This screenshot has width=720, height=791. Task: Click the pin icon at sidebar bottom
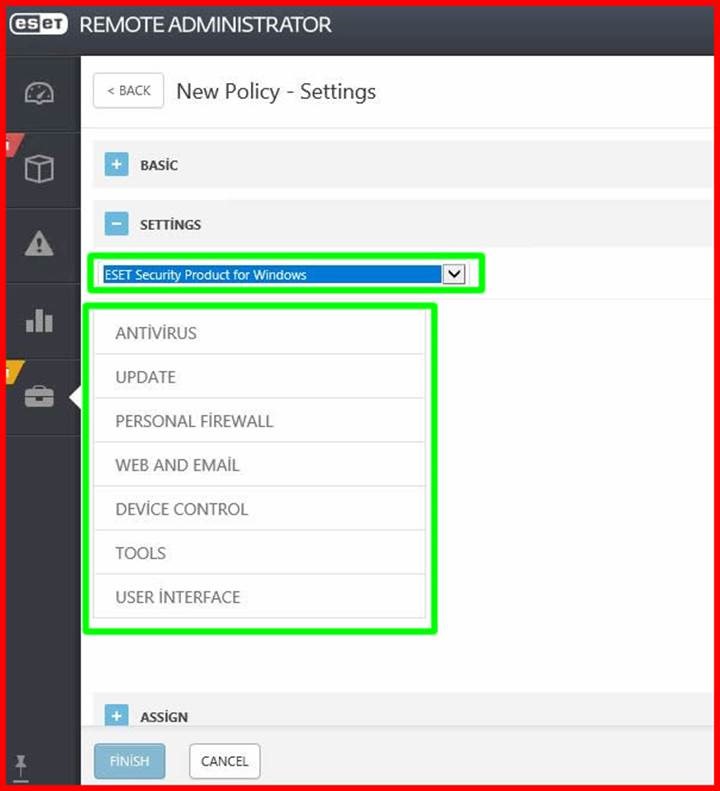(x=21, y=767)
